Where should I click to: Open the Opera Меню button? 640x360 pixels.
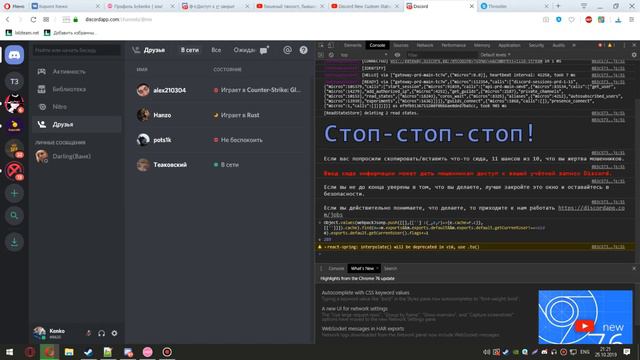point(14,6)
